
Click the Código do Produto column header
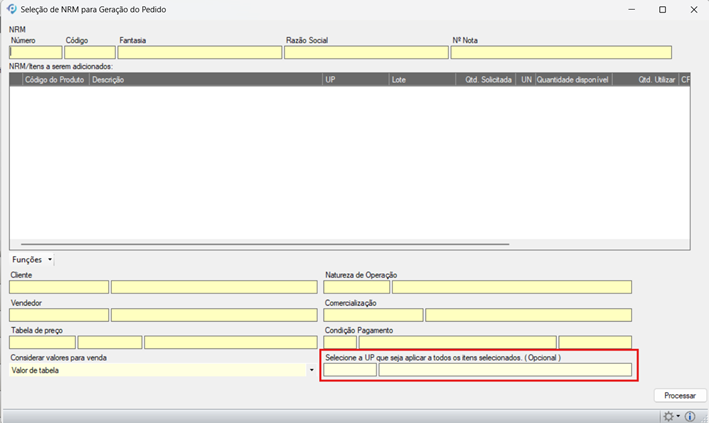(x=56, y=79)
